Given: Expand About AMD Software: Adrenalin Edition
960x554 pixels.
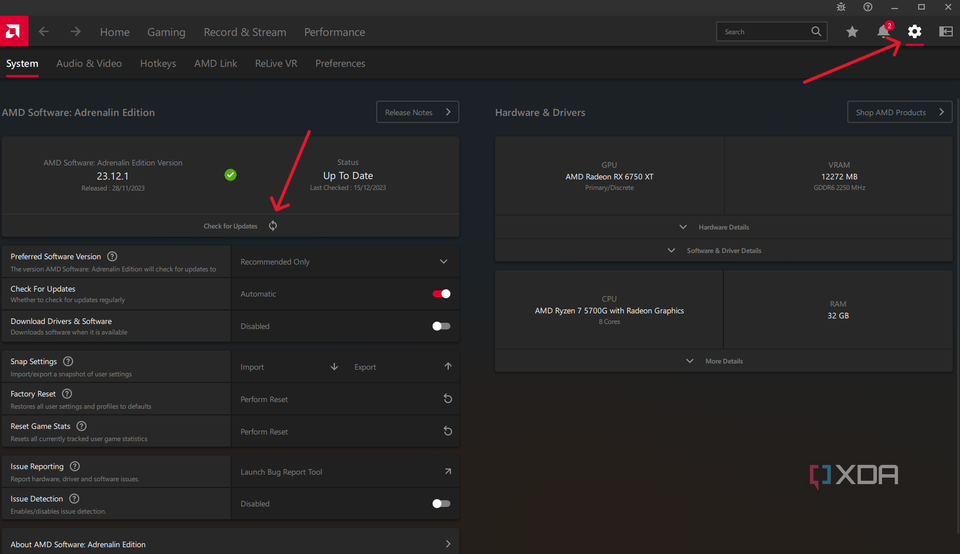Looking at the screenshot, I should click(x=230, y=544).
